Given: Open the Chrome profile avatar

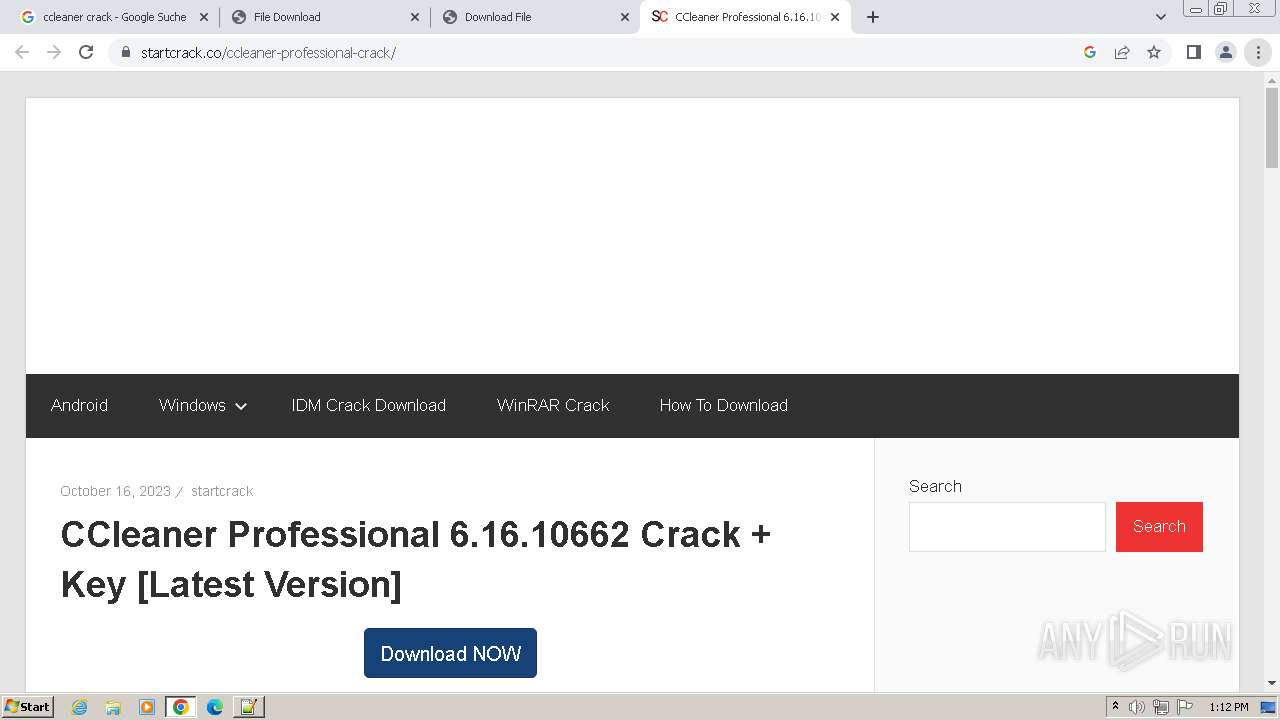Looking at the screenshot, I should 1225,52.
